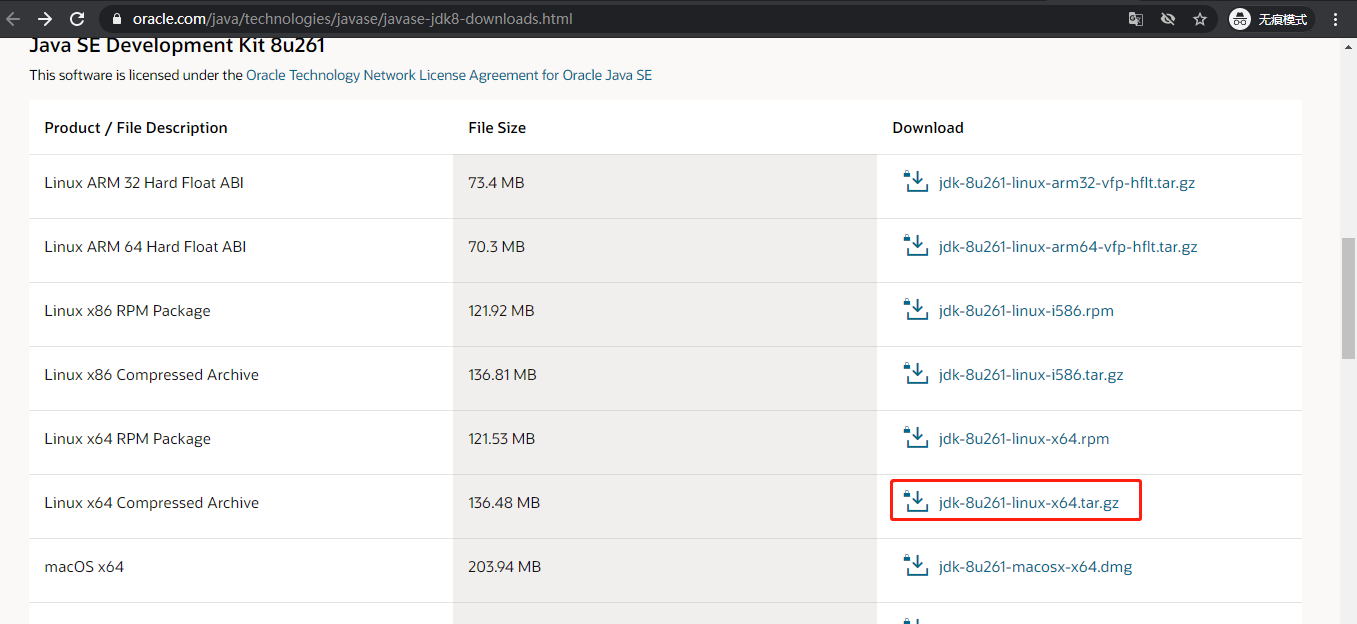Open the translate page icon

[x=1136, y=19]
